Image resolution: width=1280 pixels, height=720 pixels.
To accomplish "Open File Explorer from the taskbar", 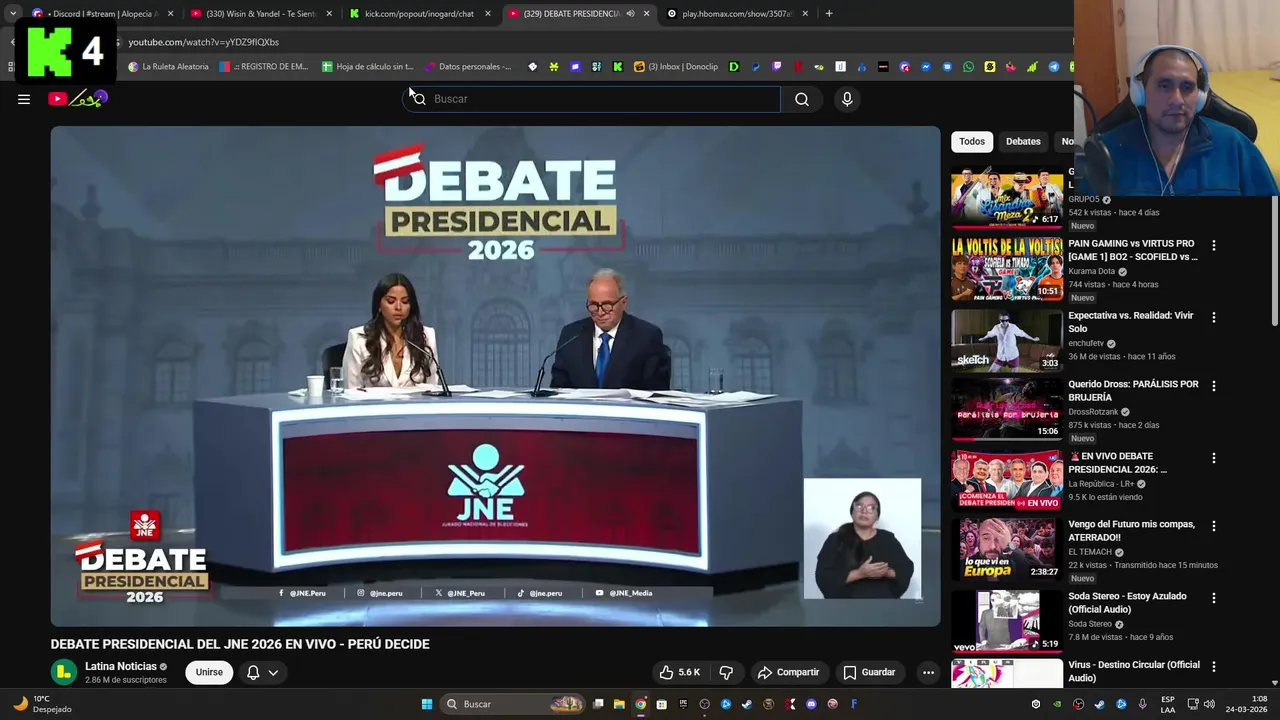I will click(619, 704).
